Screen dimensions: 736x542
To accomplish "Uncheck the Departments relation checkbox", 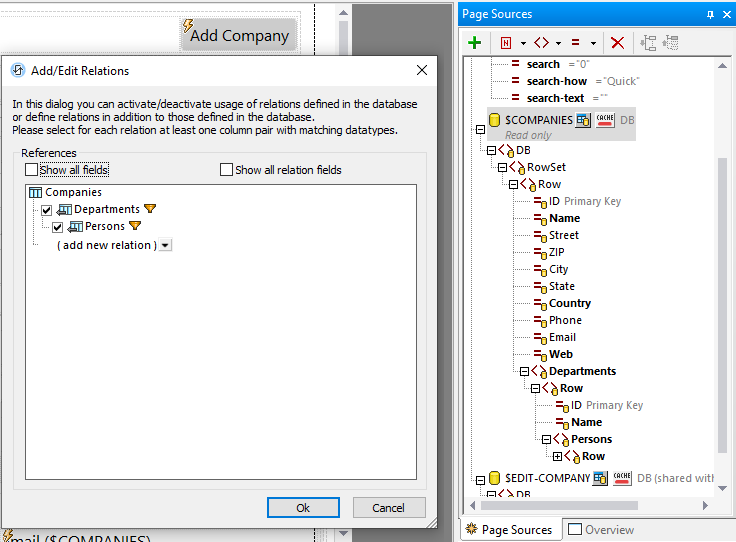I will (47, 210).
